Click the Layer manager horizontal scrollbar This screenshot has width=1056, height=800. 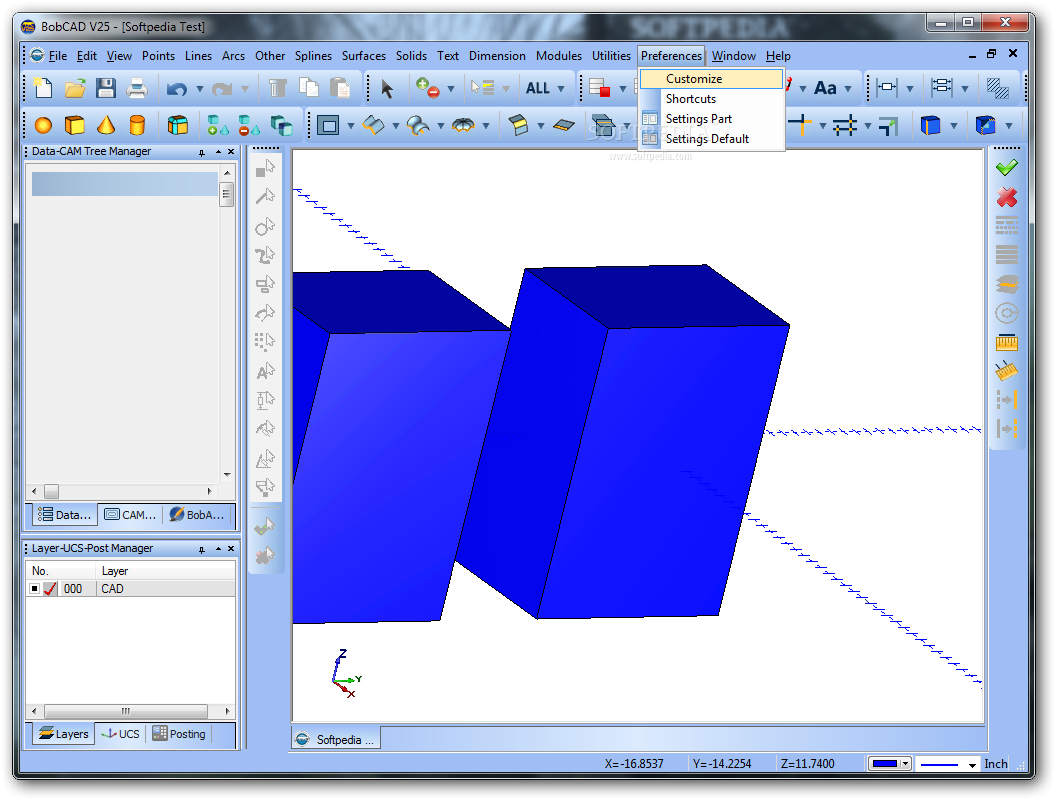(x=125, y=711)
